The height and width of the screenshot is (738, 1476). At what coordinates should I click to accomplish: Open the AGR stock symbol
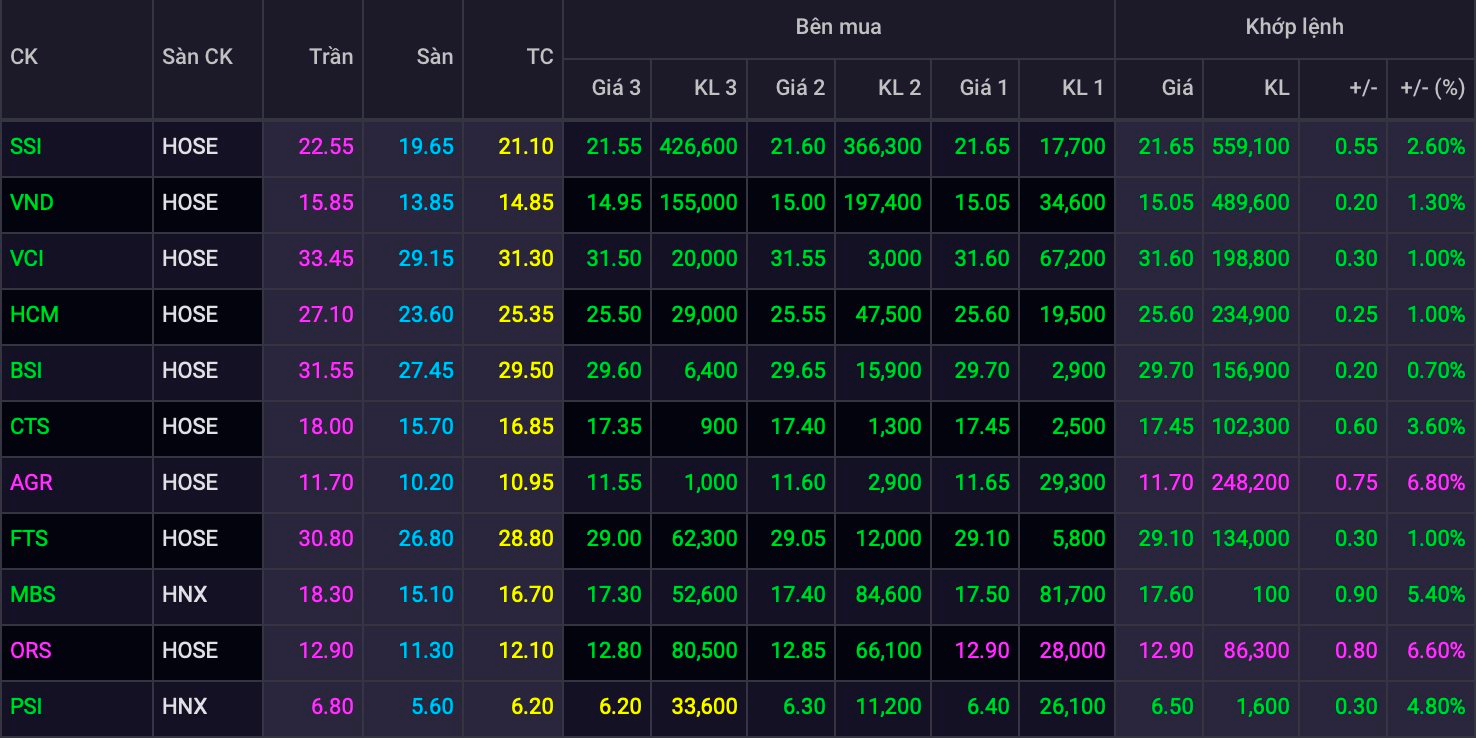click(x=31, y=483)
